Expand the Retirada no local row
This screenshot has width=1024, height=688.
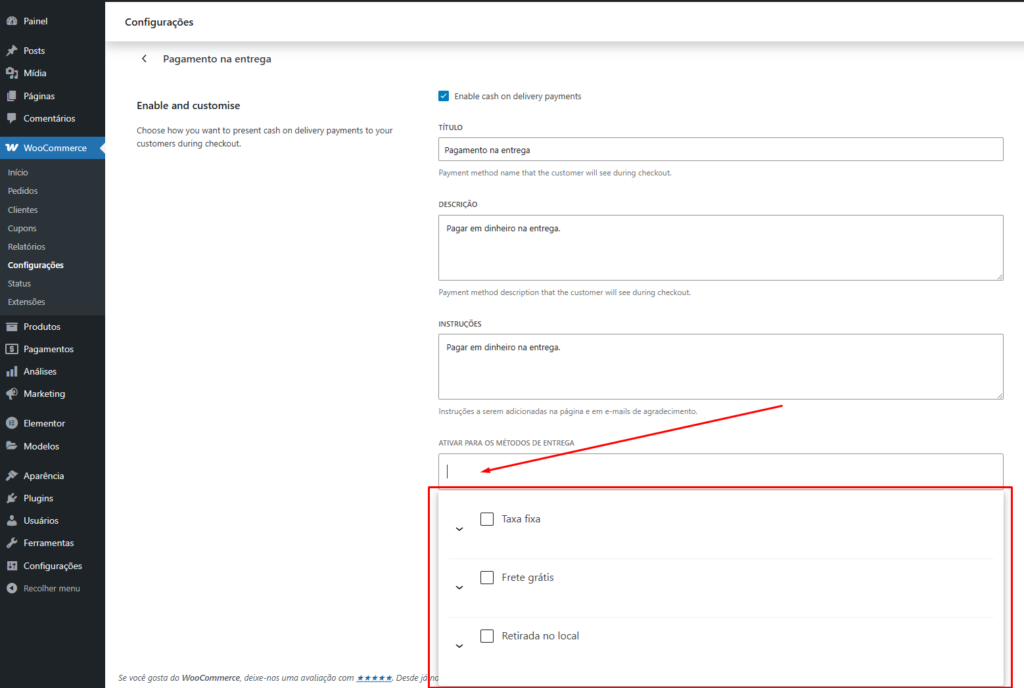pos(459,645)
